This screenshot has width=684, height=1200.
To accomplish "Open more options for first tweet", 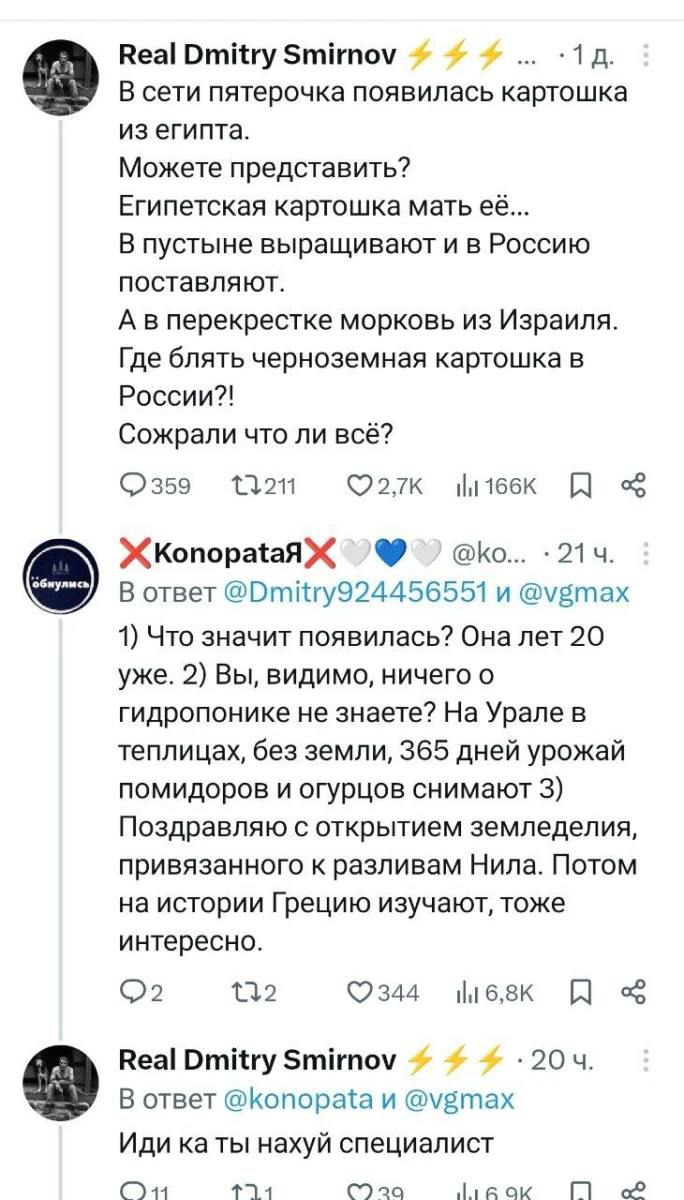I will pos(646,54).
